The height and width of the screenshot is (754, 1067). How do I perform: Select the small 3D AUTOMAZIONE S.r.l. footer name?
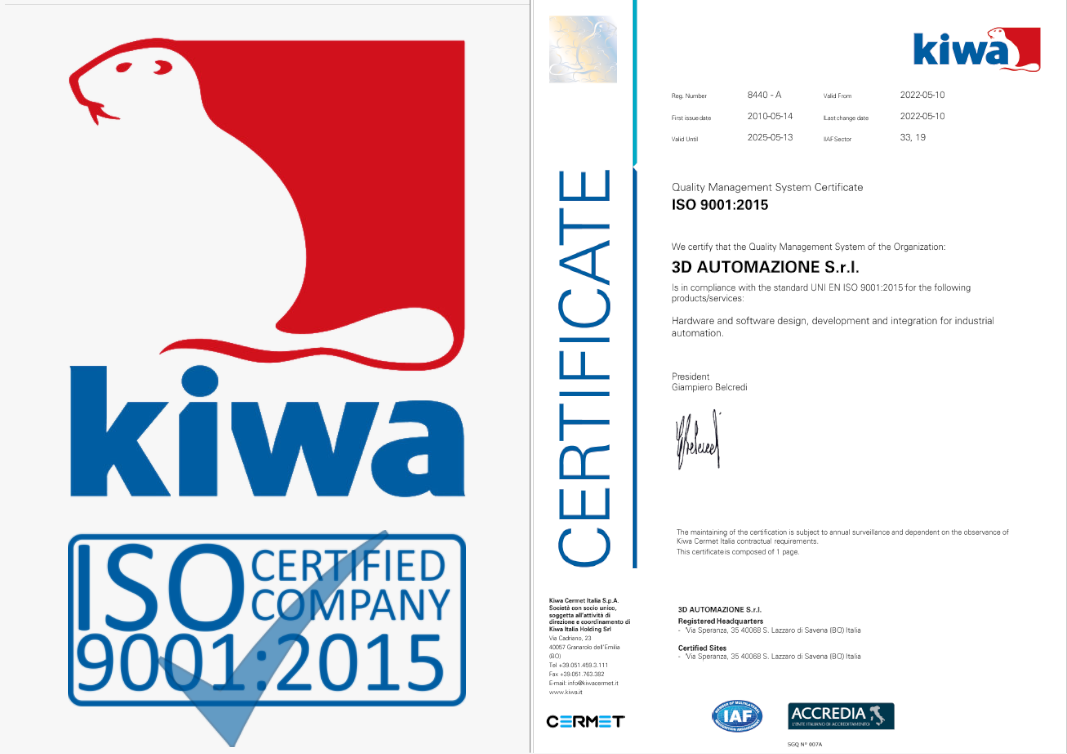719,610
